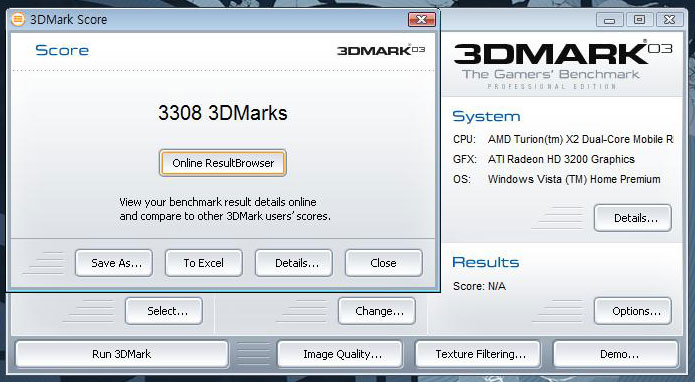Click the Select... button
This screenshot has width=695, height=382.
click(x=164, y=311)
